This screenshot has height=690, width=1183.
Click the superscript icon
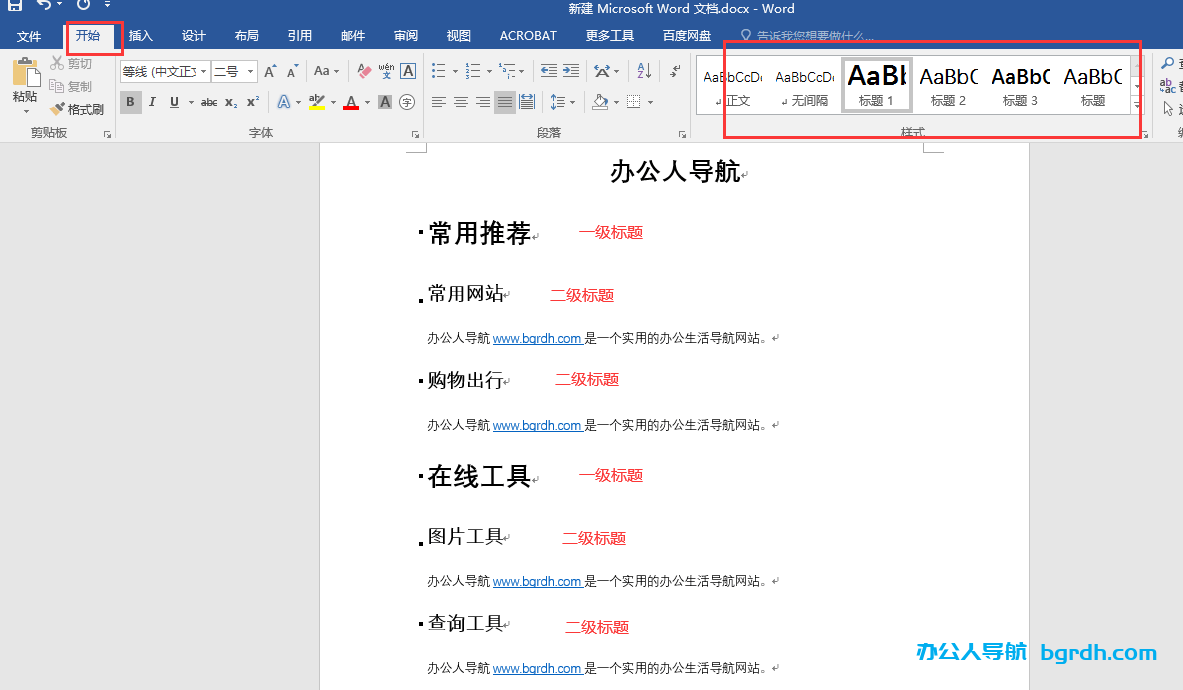tap(250, 102)
